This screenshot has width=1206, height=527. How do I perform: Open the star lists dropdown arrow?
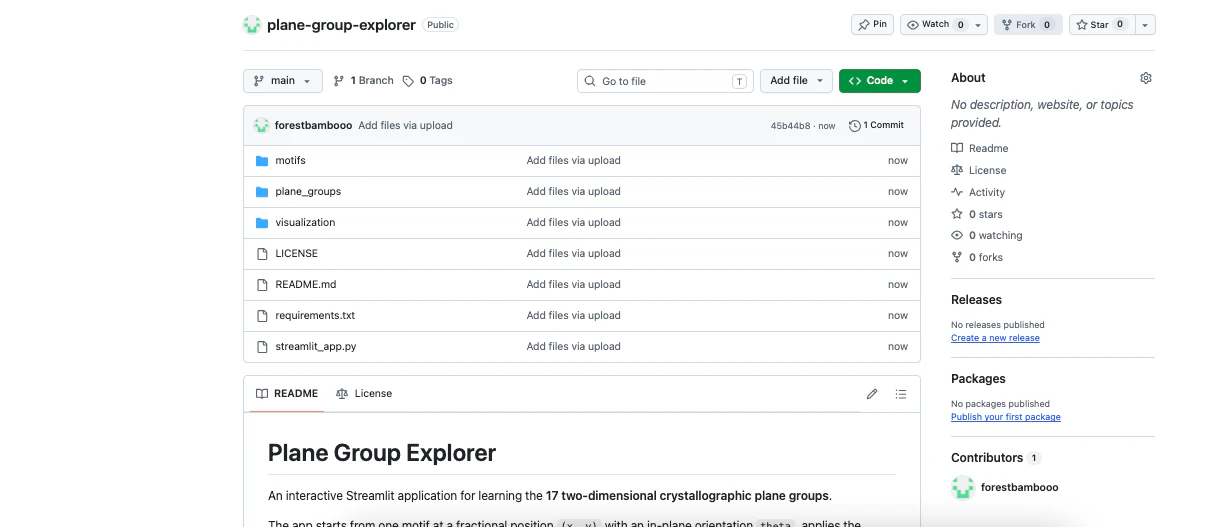pos(1144,25)
